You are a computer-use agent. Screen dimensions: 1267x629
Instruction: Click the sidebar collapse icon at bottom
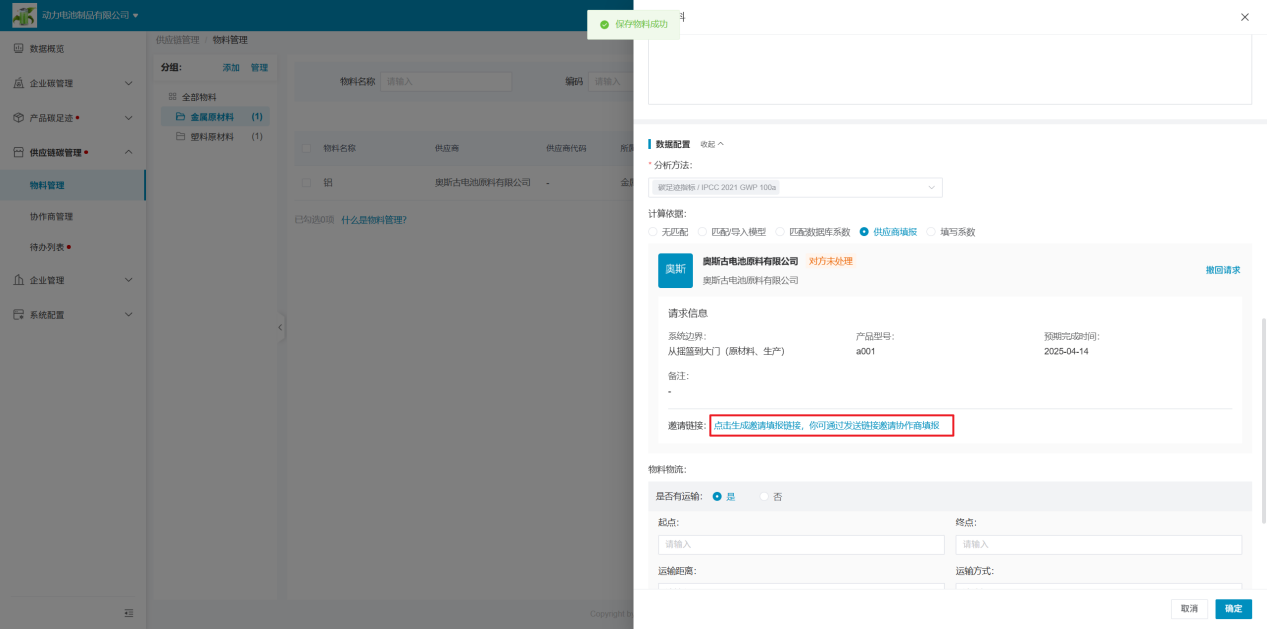128,613
